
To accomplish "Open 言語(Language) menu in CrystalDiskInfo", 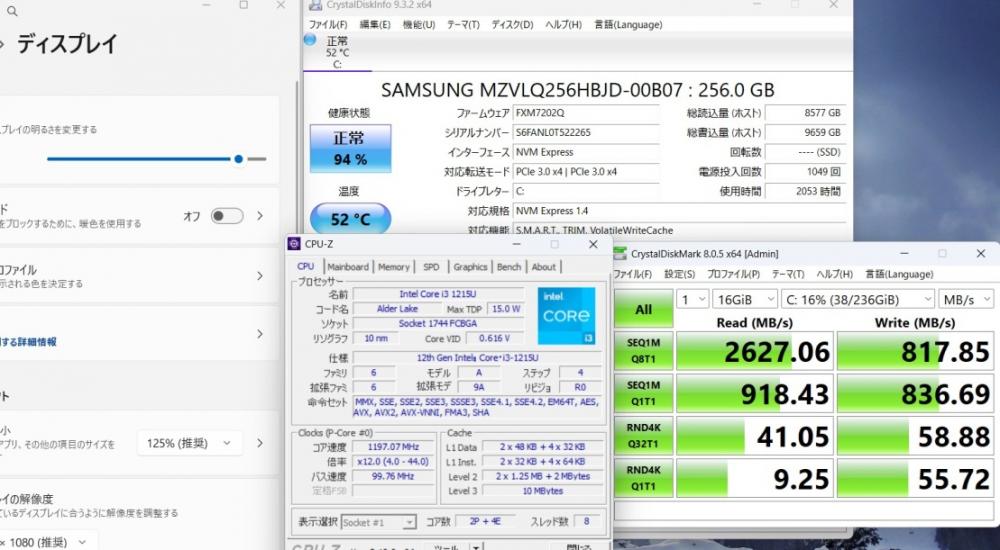I will click(628, 24).
